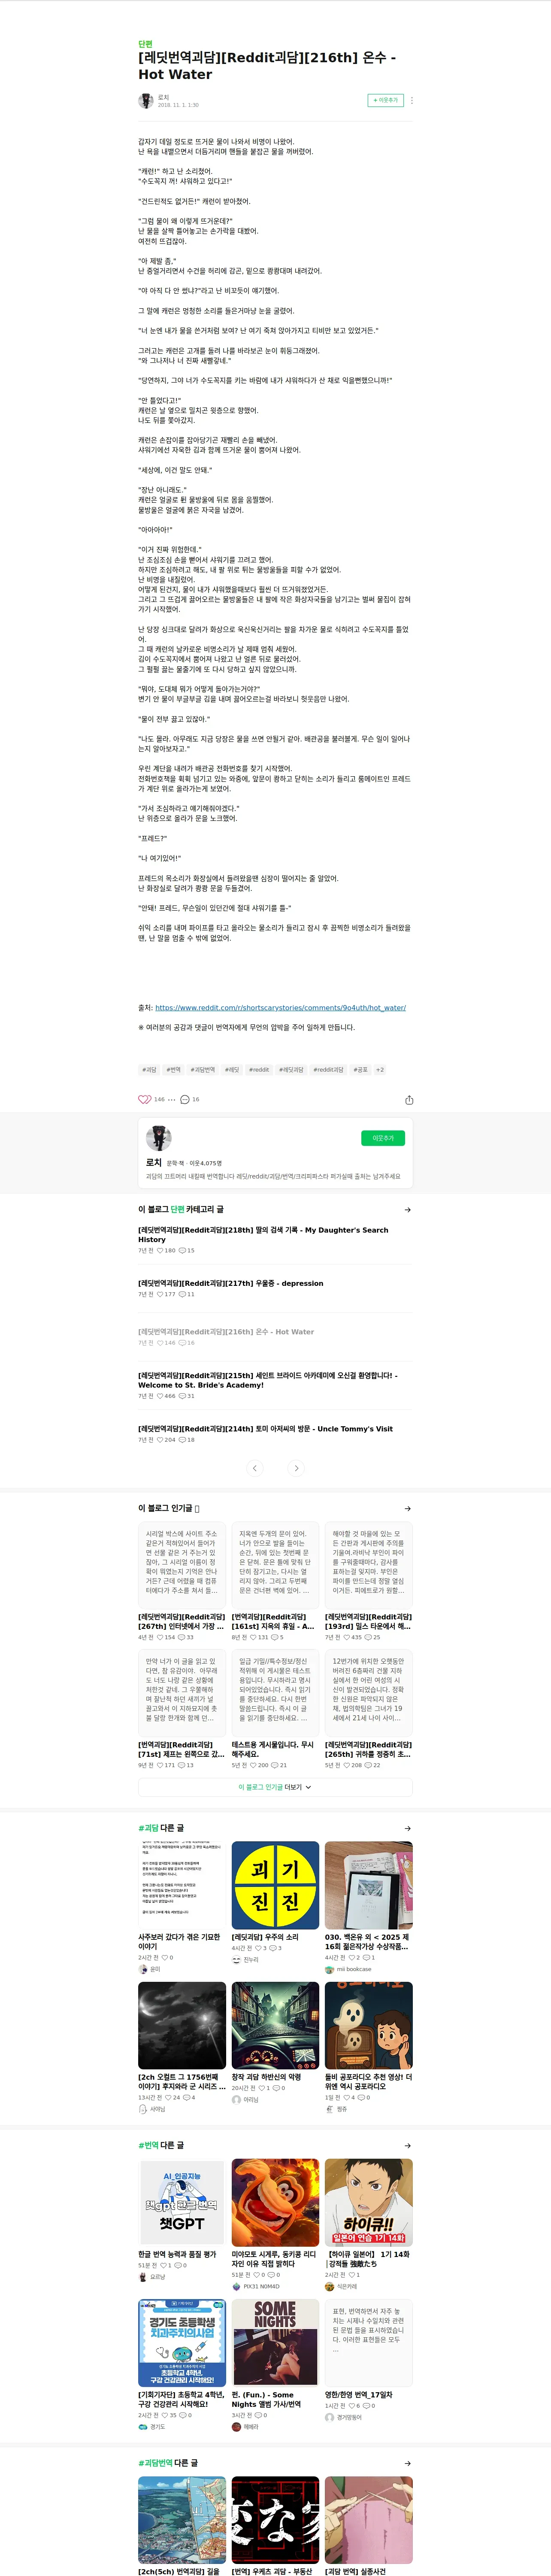Select the #레딧괴담 tag
Viewport: 551px width, 2576px height.
coord(291,1069)
